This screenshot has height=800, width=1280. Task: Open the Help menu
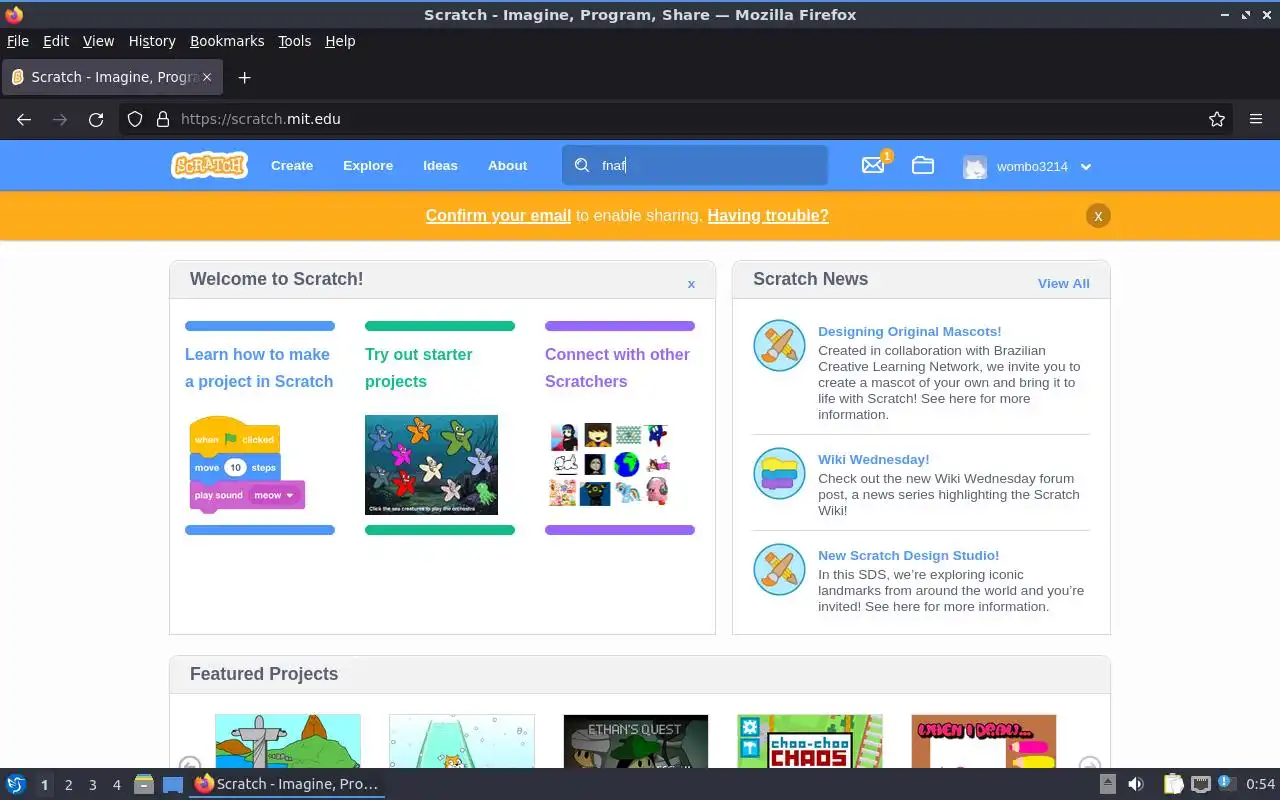pos(340,41)
